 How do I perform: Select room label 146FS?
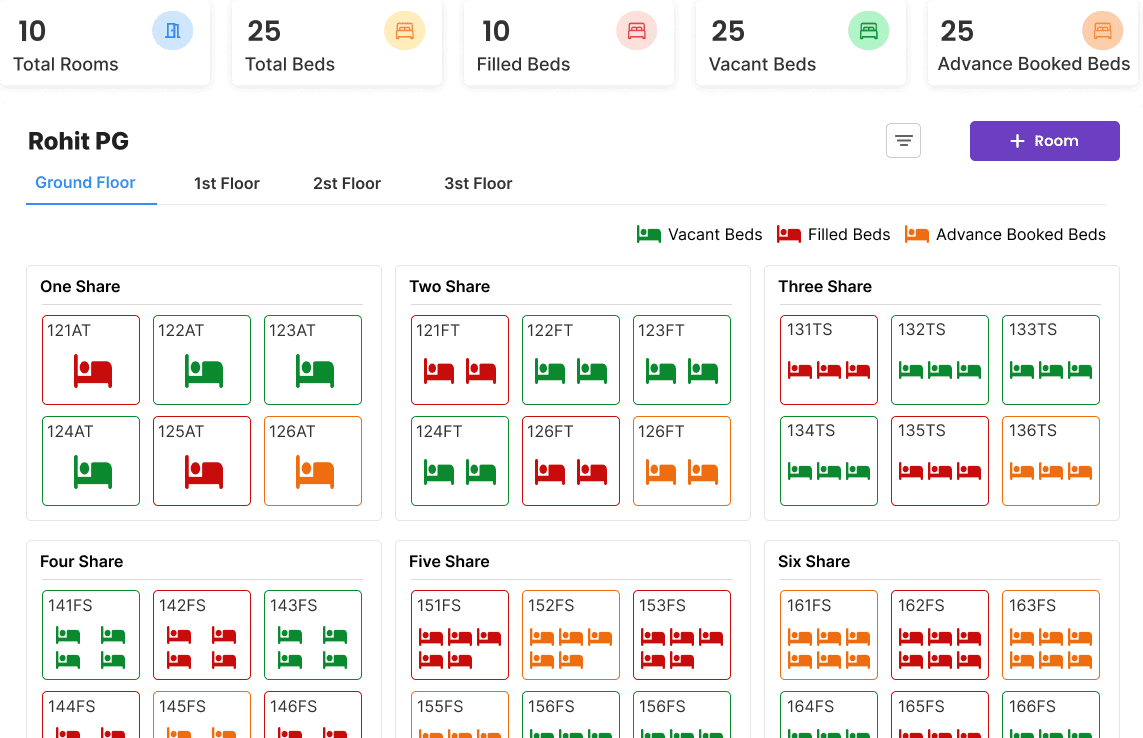pos(294,706)
